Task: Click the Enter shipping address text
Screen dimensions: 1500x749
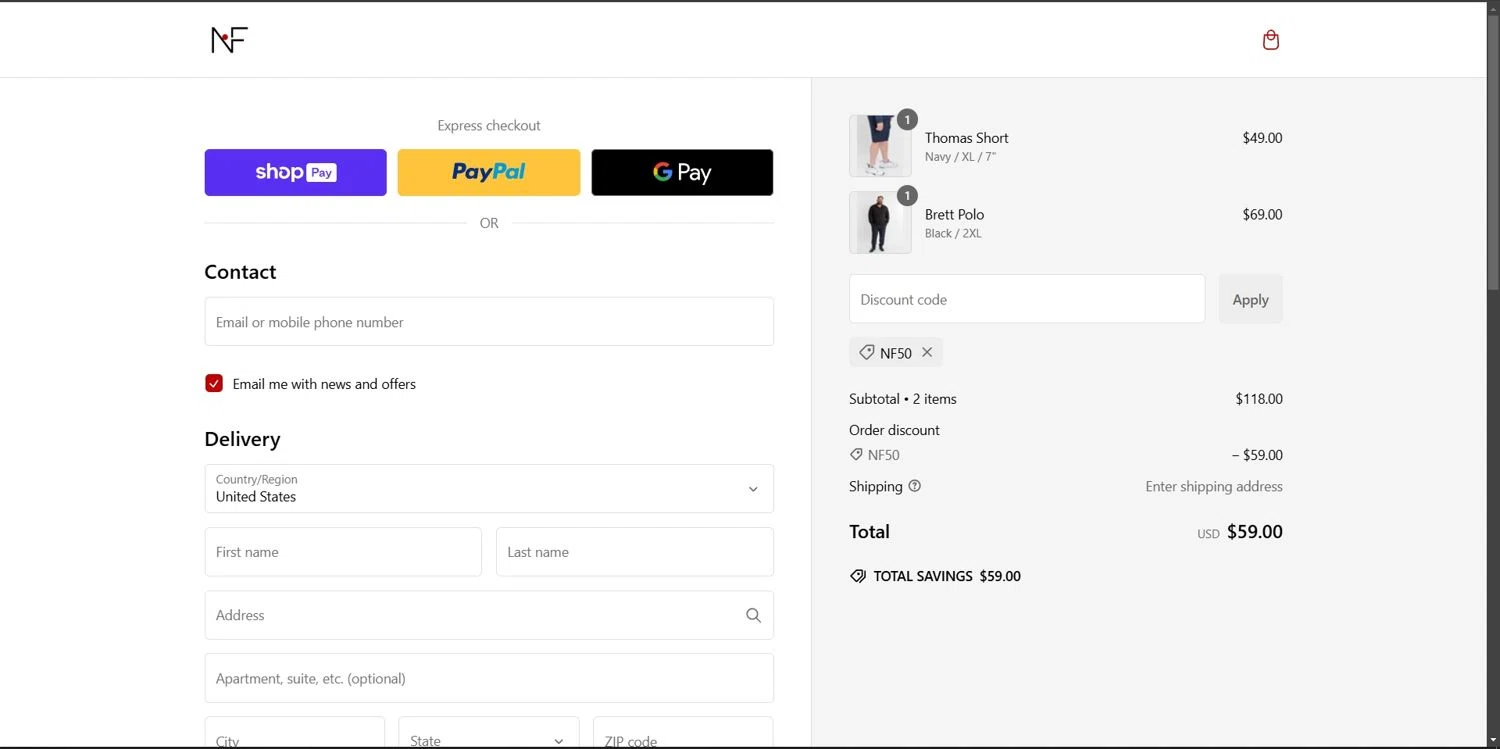Action: pyautogui.click(x=1214, y=486)
